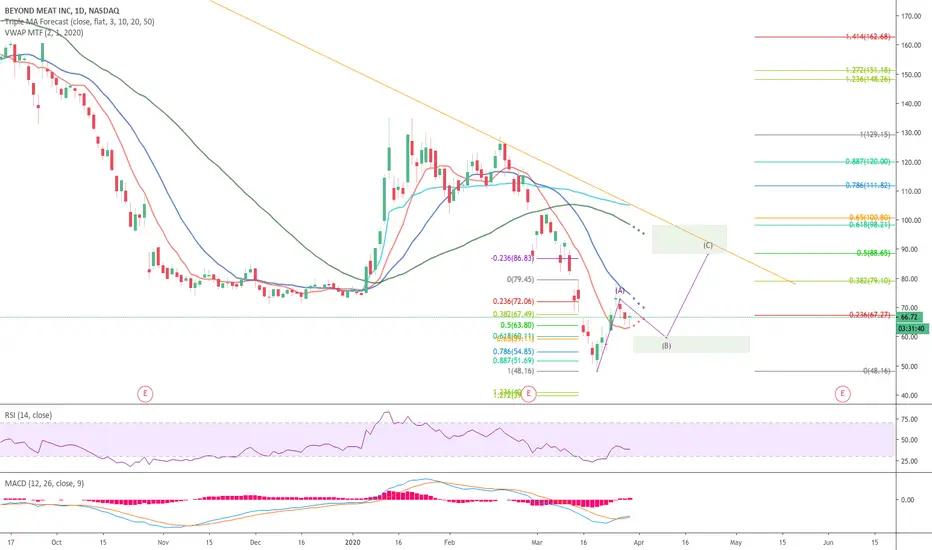This screenshot has width=932, height=550.
Task: Click the 40.00 price axis label
Action: 911,395
